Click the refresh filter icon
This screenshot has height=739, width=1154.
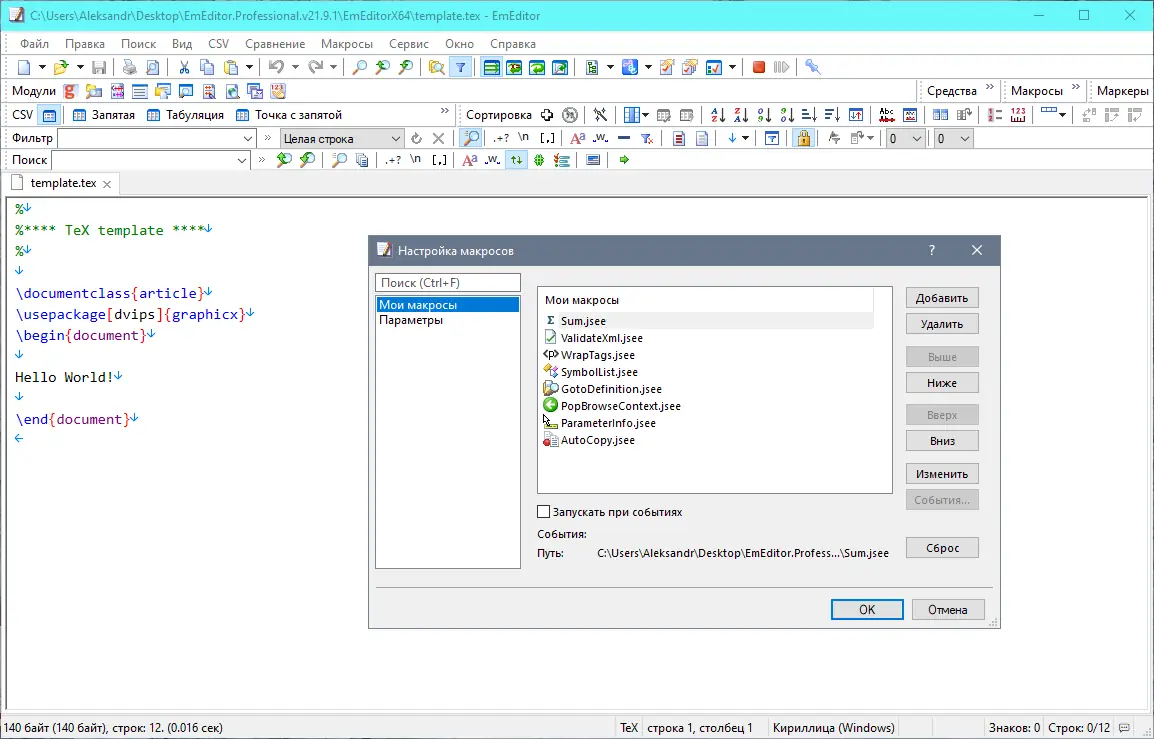click(x=417, y=138)
